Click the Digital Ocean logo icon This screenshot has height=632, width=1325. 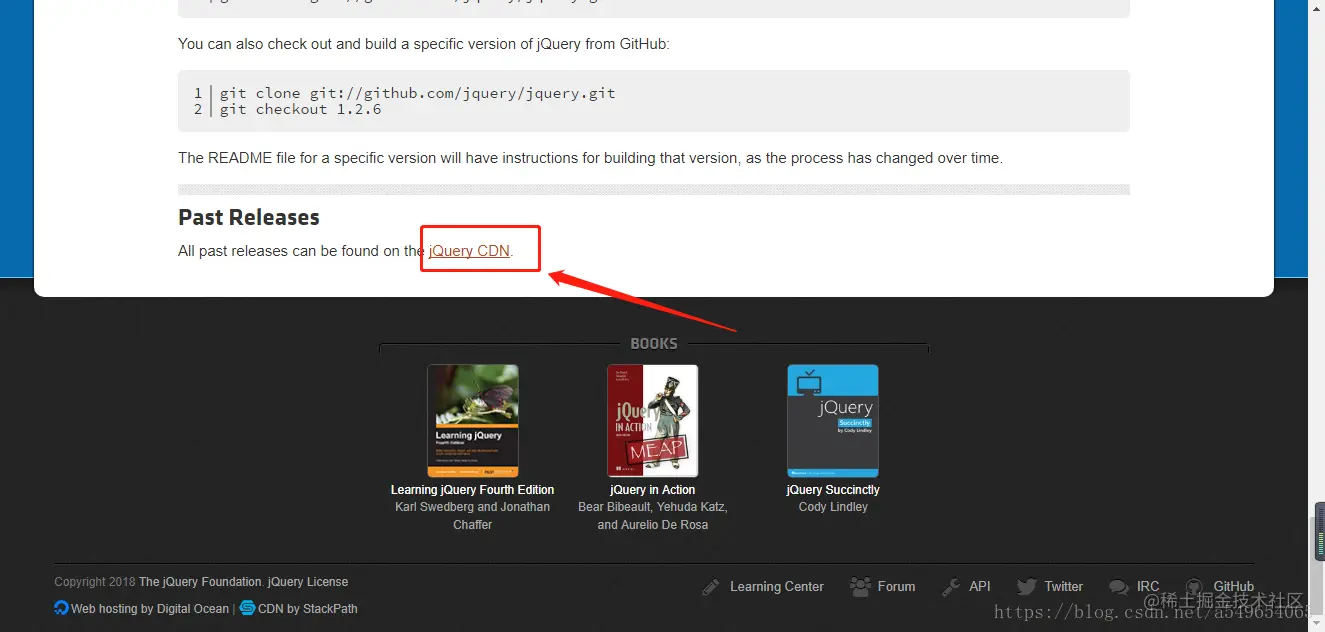click(61, 608)
